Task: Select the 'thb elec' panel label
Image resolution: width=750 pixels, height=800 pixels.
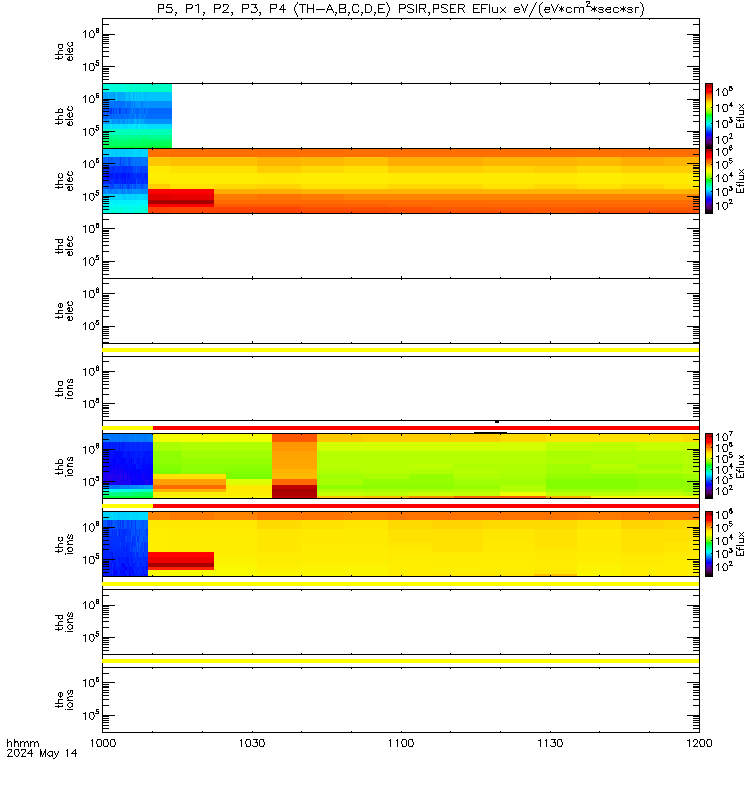Action: coord(65,116)
